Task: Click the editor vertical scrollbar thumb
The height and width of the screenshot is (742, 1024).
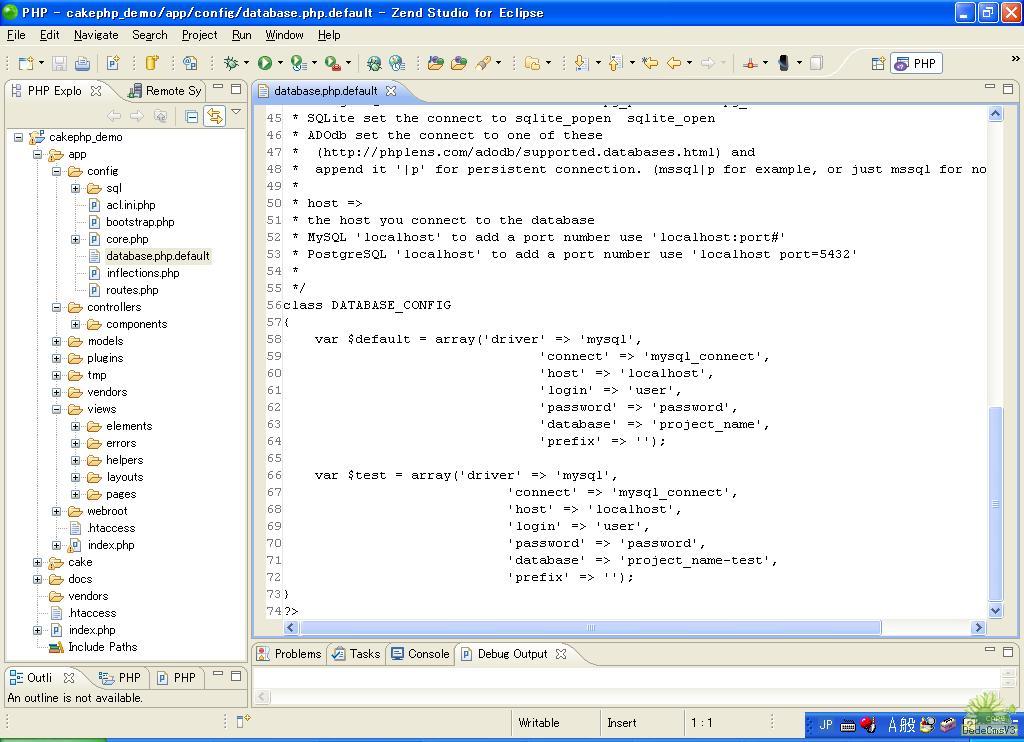Action: click(x=995, y=503)
